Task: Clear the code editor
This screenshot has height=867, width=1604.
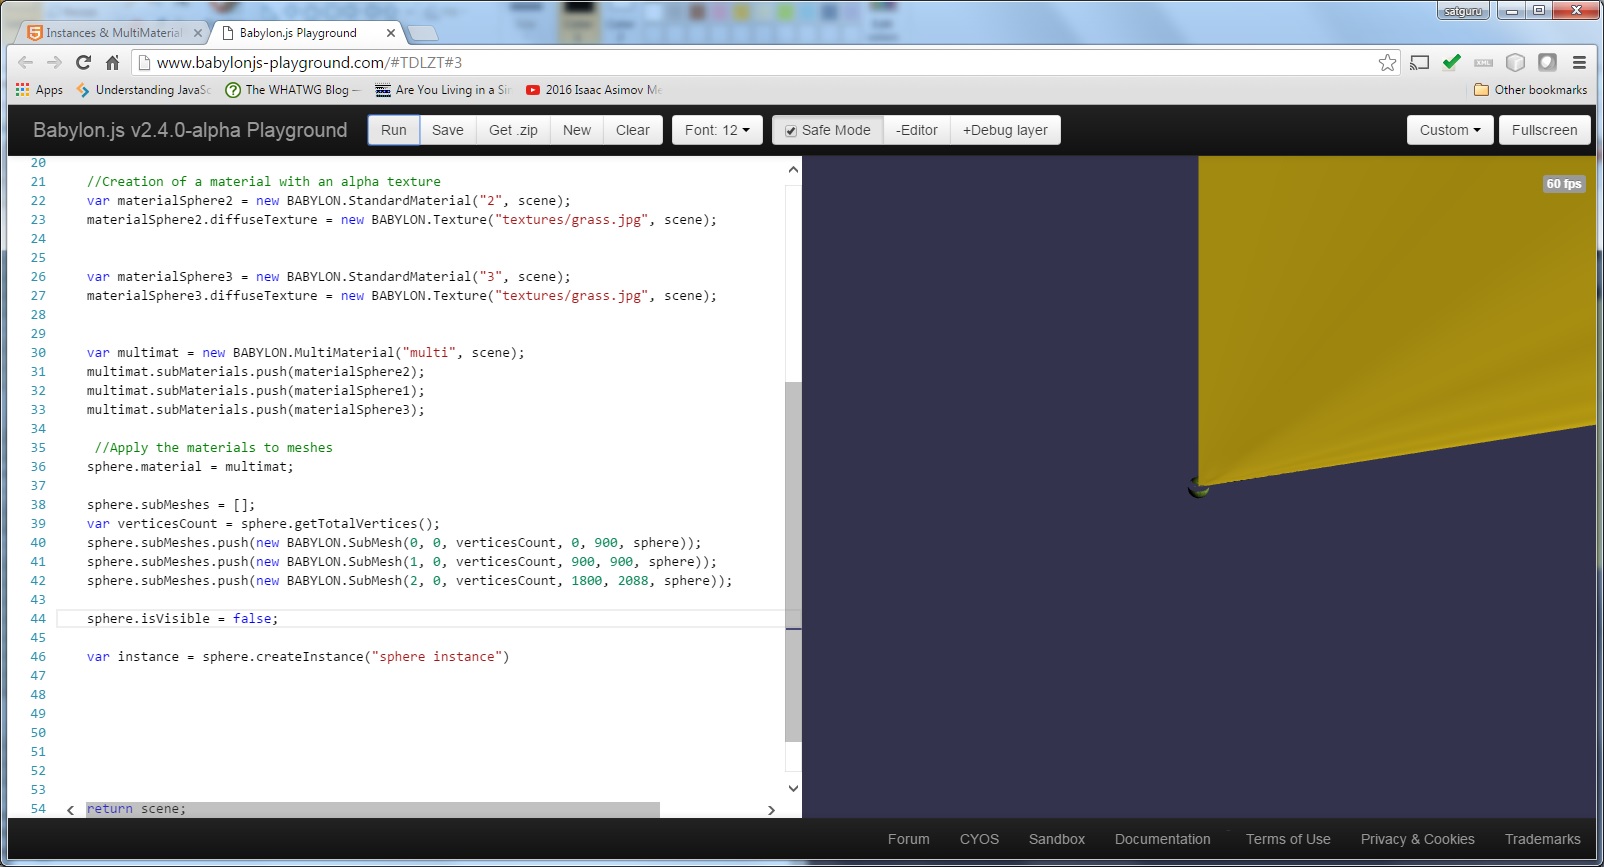Action: click(633, 130)
